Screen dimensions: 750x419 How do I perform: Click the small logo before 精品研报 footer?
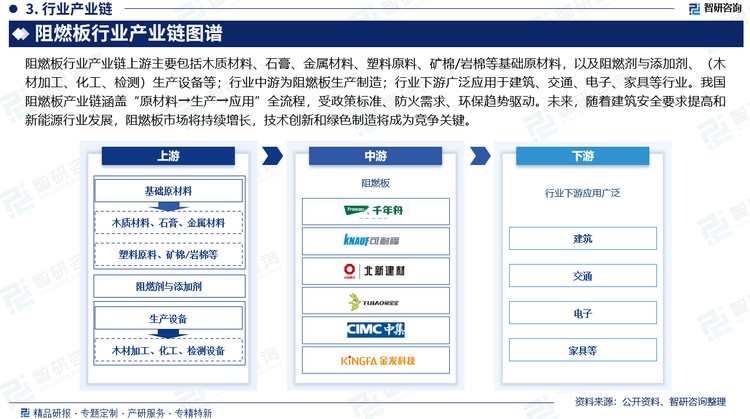tap(25, 413)
